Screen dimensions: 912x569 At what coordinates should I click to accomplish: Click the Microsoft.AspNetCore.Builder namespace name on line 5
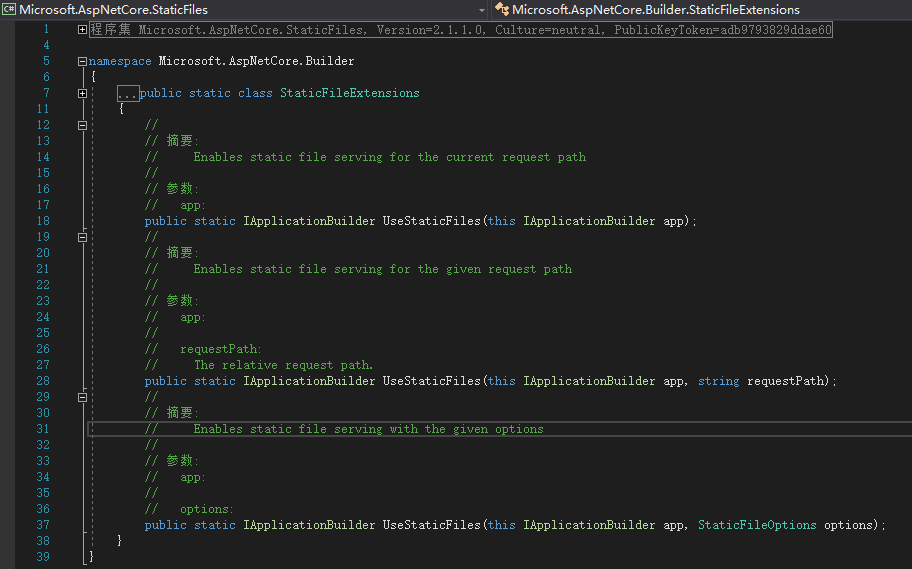[256, 61]
